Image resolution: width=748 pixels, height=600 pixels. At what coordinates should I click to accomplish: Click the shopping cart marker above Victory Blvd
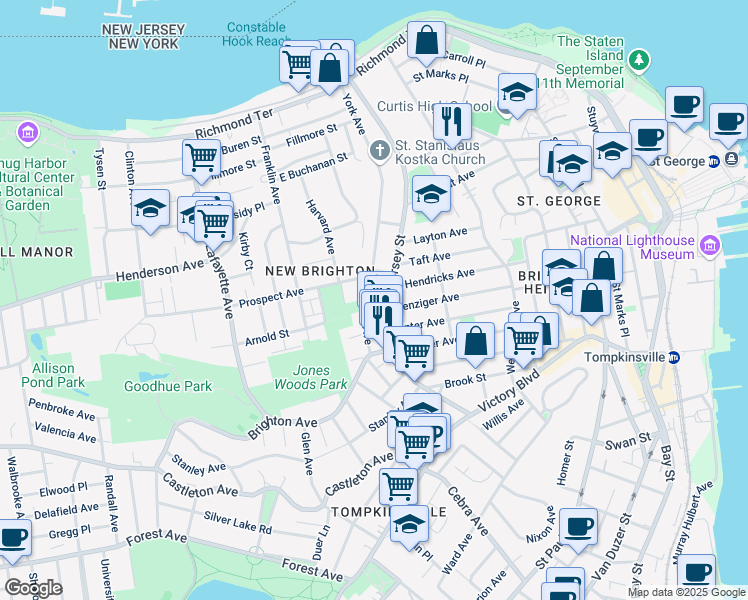pyautogui.click(x=523, y=342)
